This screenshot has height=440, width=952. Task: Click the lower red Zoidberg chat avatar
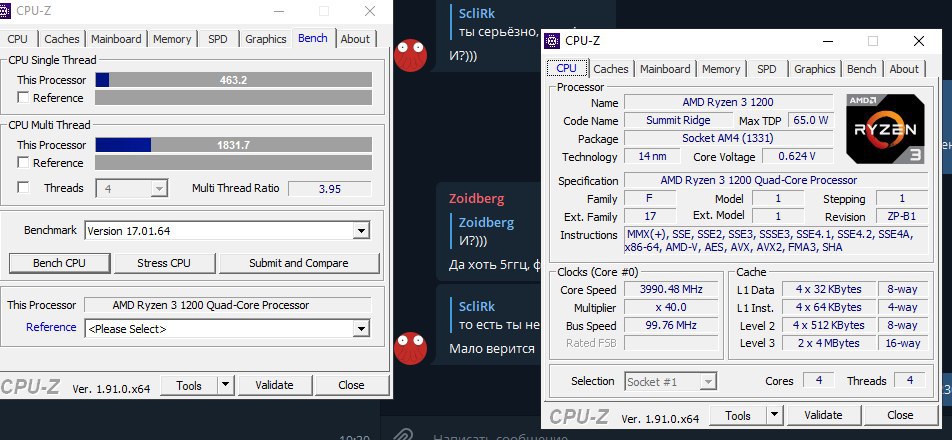point(410,348)
